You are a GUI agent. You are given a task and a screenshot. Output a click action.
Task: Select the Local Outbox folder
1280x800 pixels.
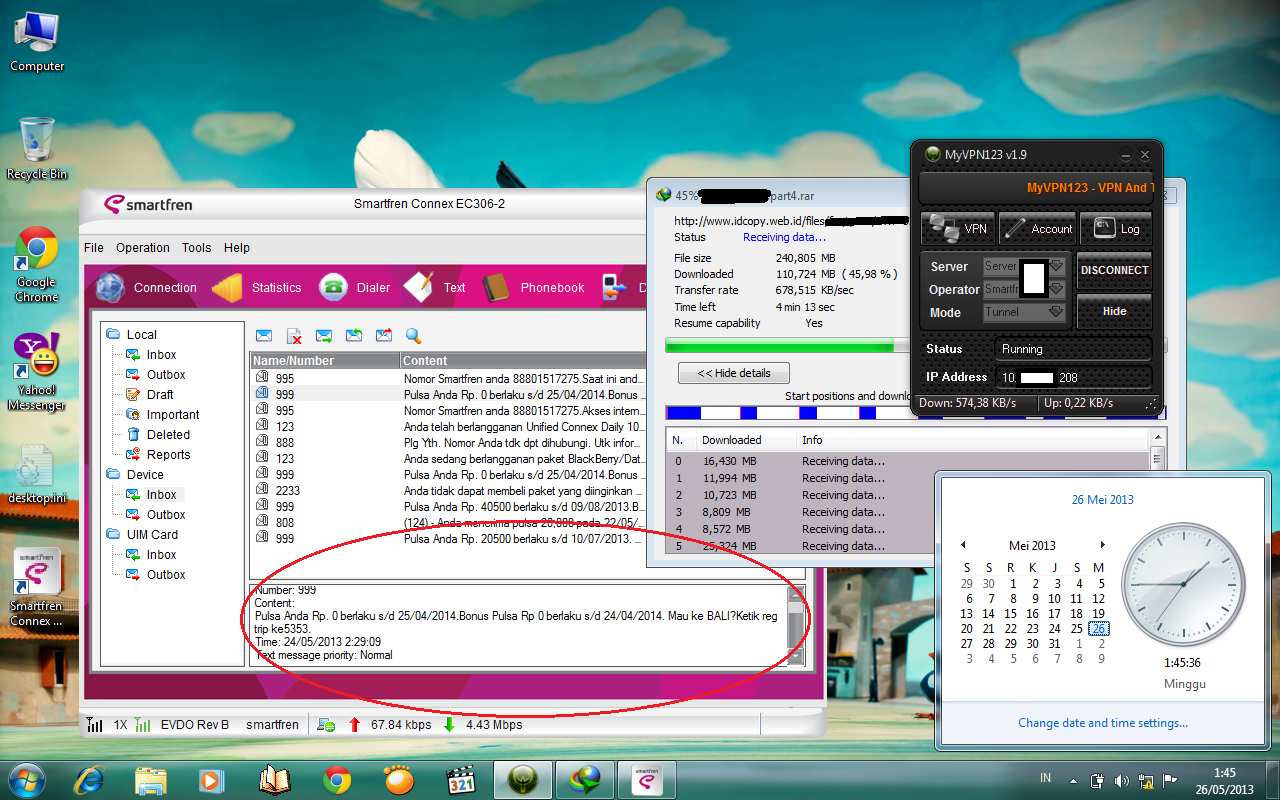pyautogui.click(x=166, y=375)
